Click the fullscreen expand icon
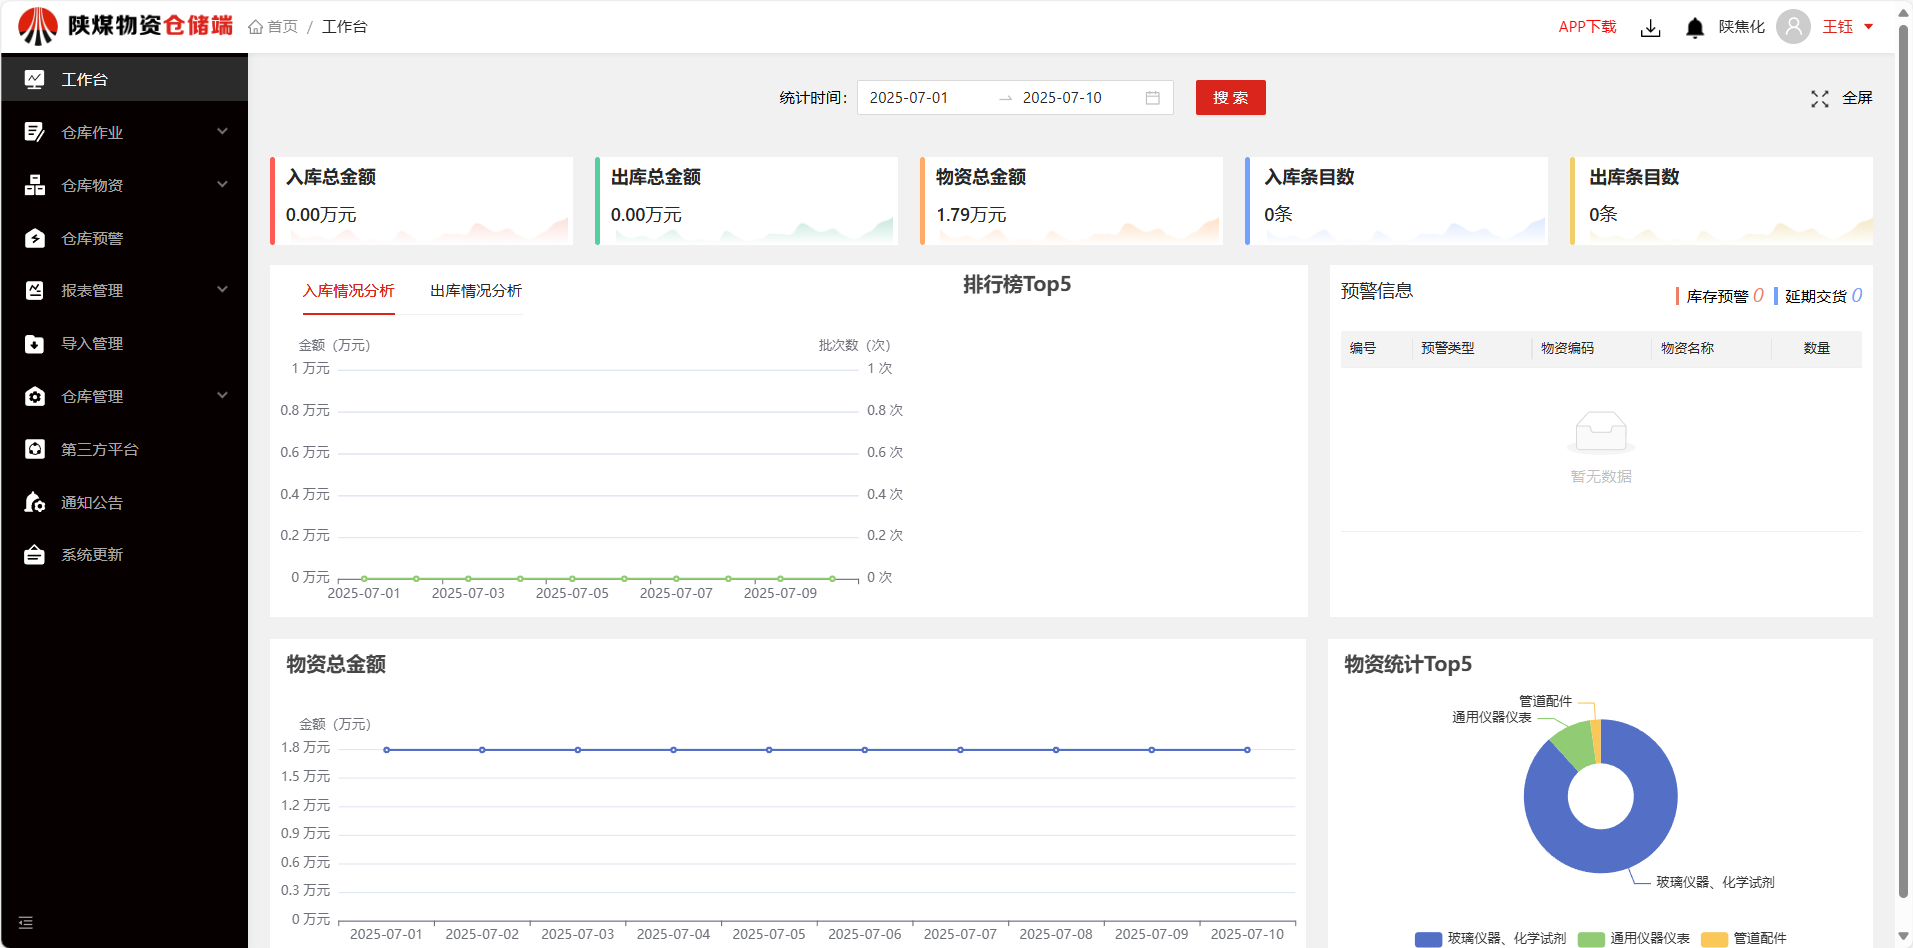Viewport: 1913px width, 948px height. pyautogui.click(x=1820, y=98)
